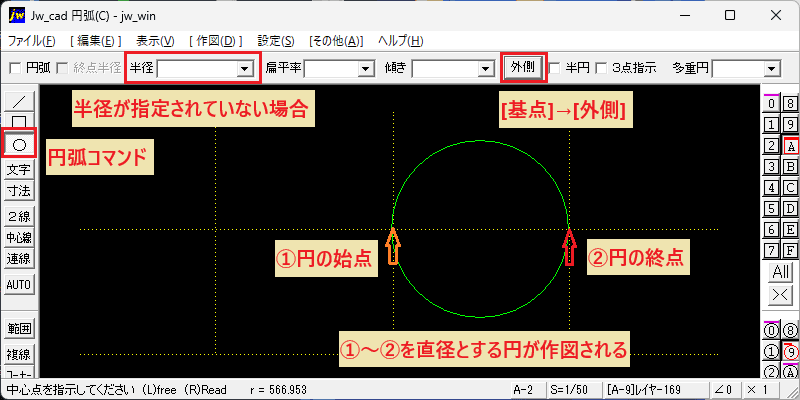This screenshot has height=400, width=800.
Task: Select circled layer group 9
Action: pyautogui.click(x=790, y=352)
